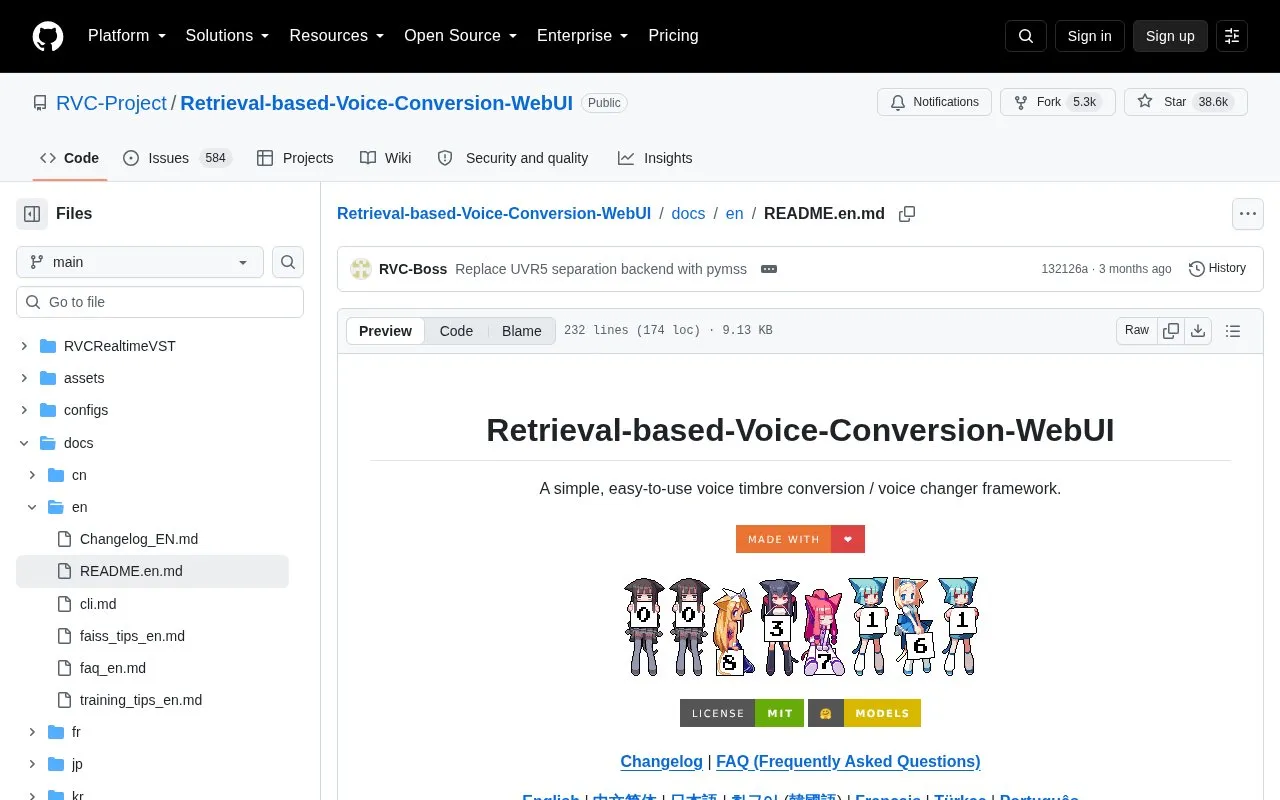Click the Made With love badge
The image size is (1280, 800).
point(800,539)
